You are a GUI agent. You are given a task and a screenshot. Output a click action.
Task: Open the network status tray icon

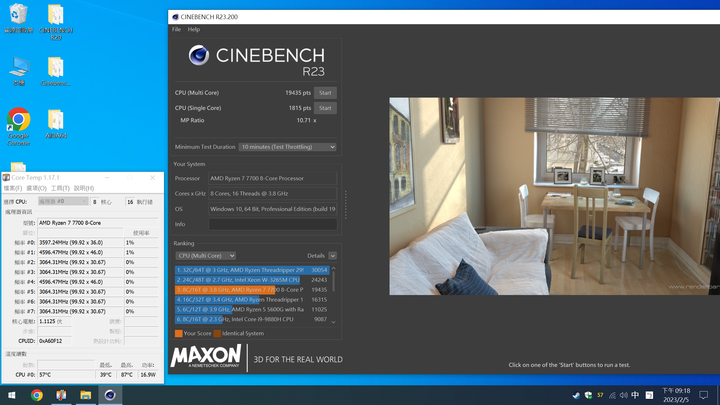click(x=612, y=395)
